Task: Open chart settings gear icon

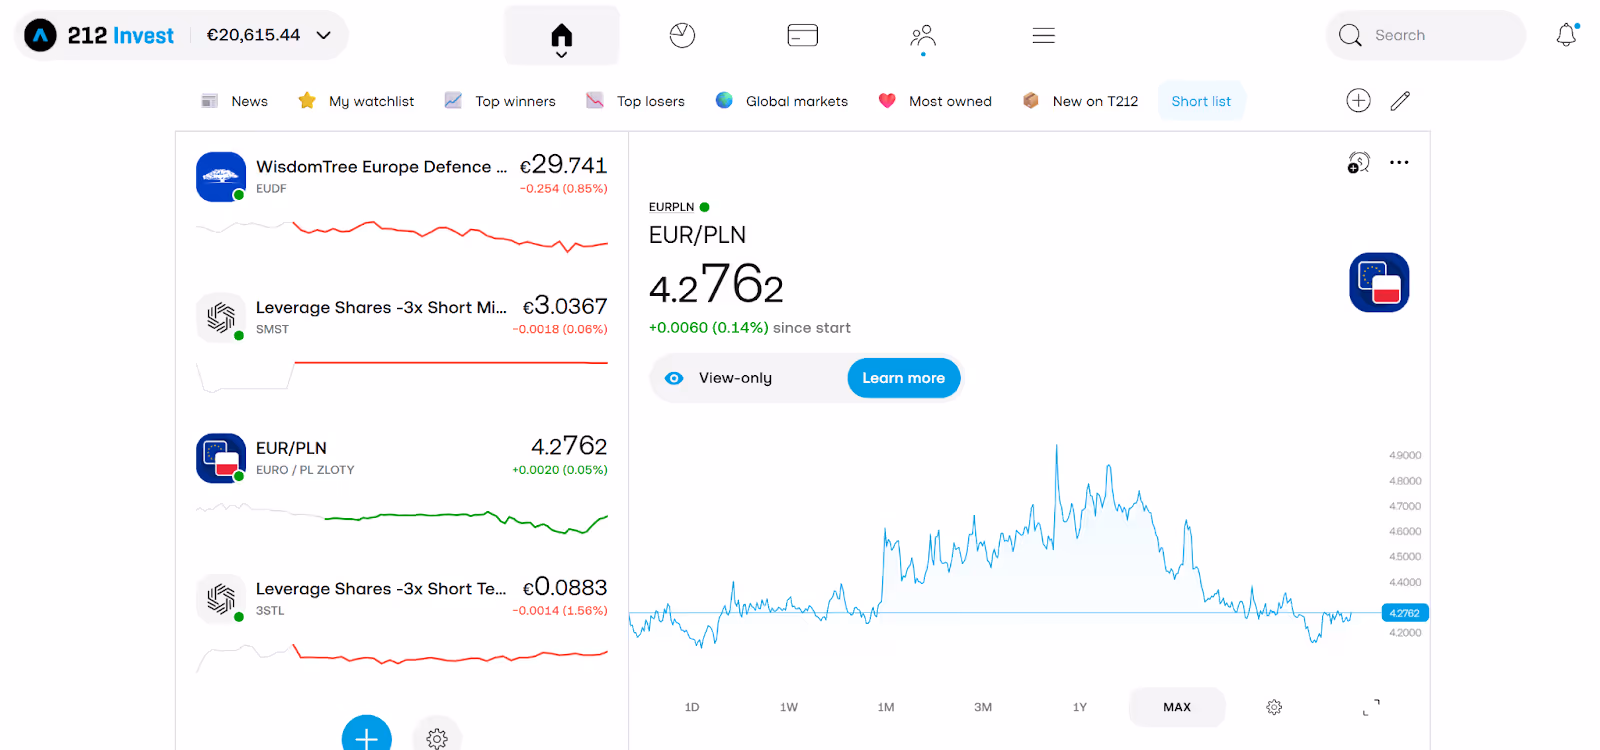Action: point(1274,707)
